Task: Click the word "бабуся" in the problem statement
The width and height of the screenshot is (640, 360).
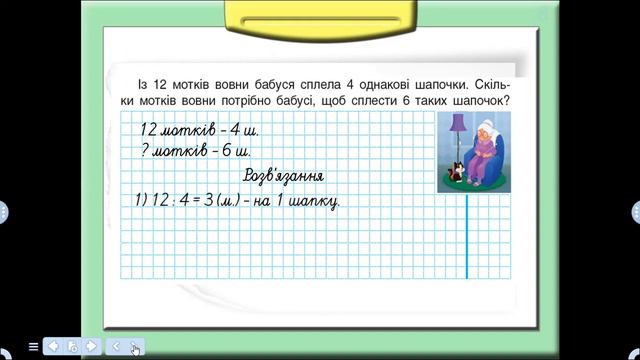Action: coord(274,85)
